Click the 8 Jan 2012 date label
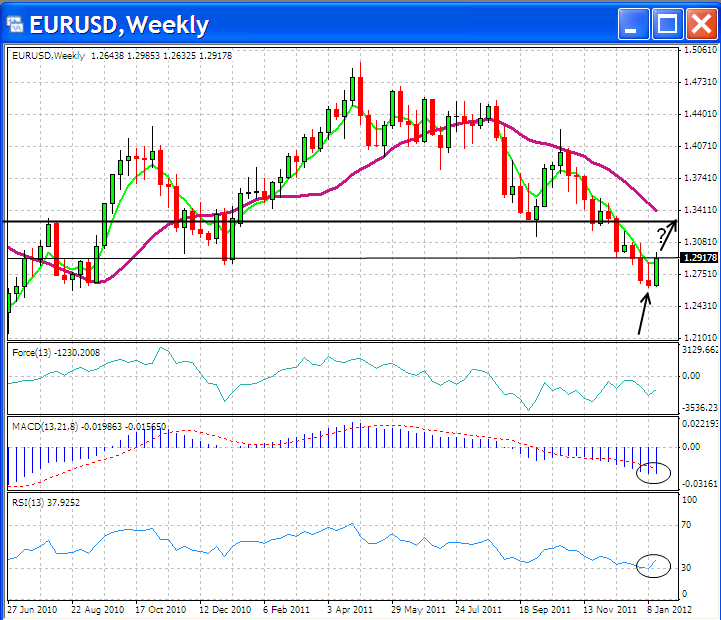The height and width of the screenshot is (620, 721). pos(670,610)
